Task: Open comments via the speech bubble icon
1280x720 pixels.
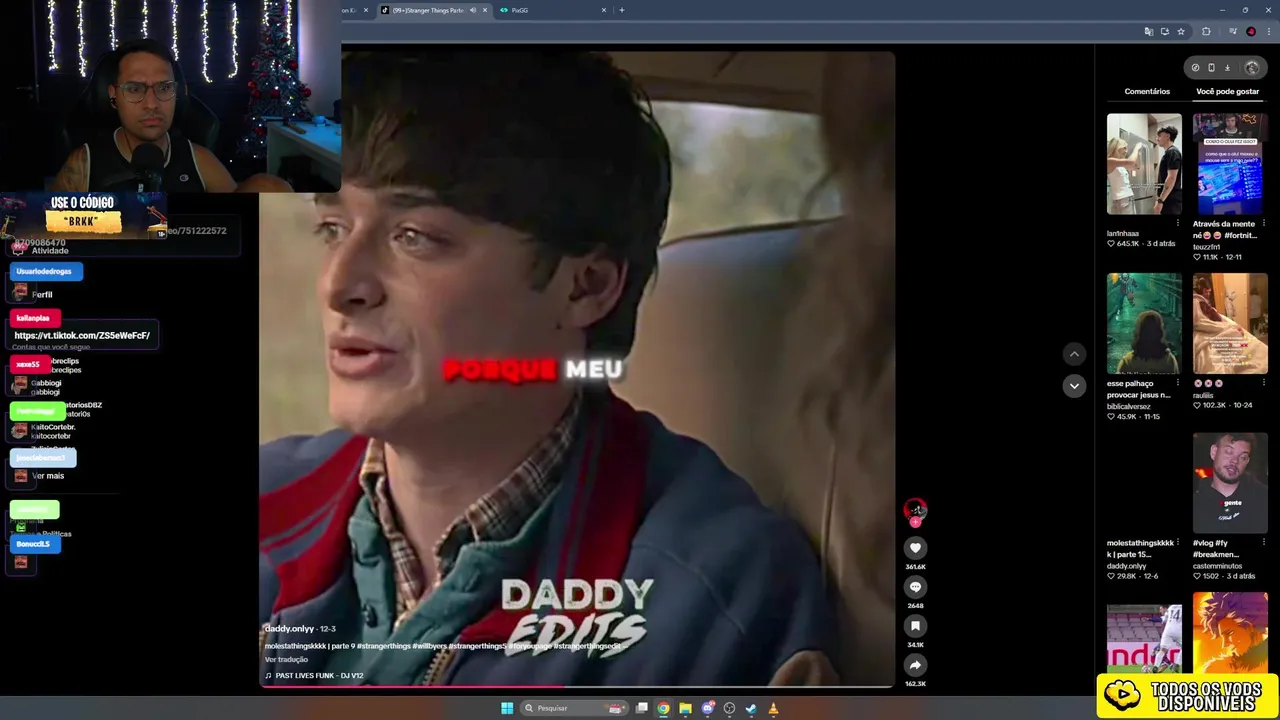Action: pyautogui.click(x=915, y=587)
